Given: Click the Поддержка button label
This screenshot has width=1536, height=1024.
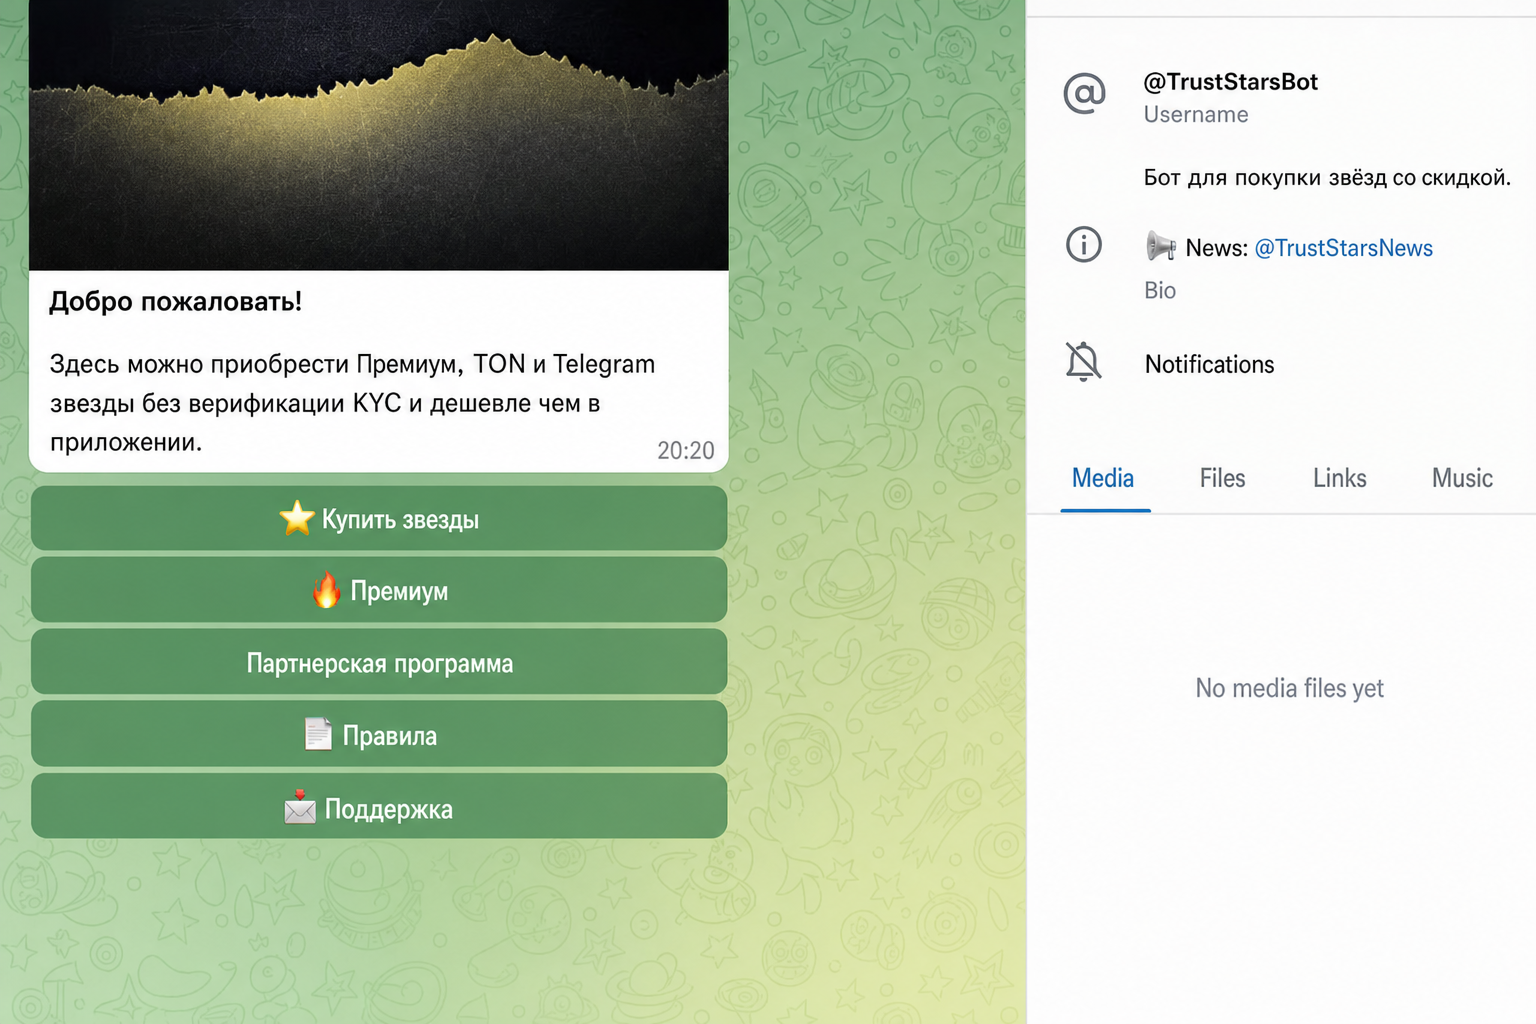Looking at the screenshot, I should [x=389, y=809].
